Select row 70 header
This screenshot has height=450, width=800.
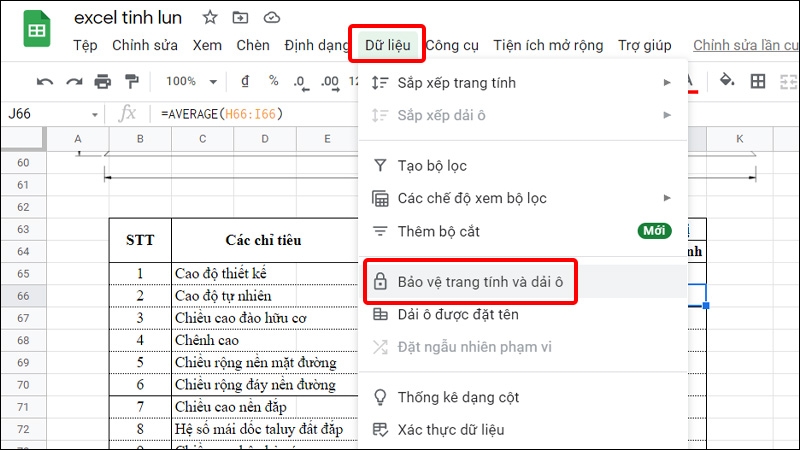coord(23,385)
